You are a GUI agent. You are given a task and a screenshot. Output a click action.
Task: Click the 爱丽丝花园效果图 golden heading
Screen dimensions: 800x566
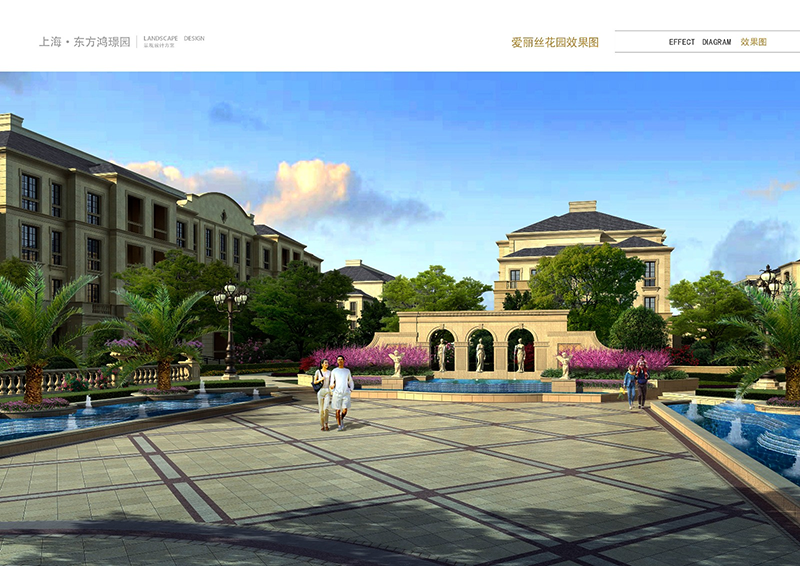(555, 43)
